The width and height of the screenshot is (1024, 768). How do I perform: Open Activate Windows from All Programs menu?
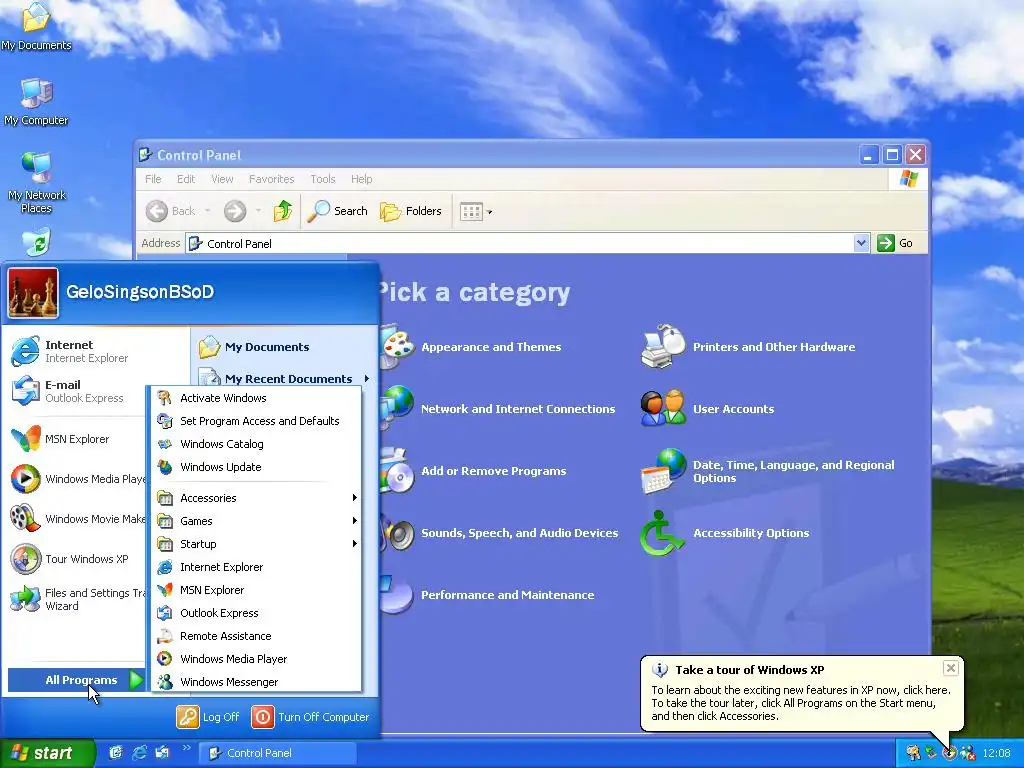pyautogui.click(x=256, y=398)
